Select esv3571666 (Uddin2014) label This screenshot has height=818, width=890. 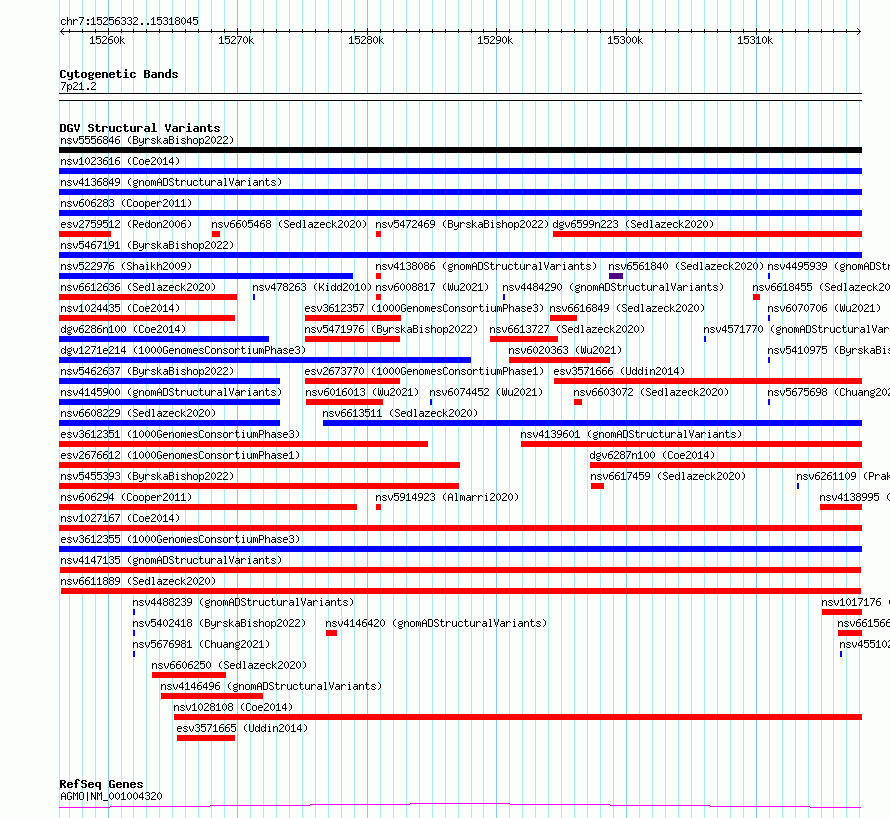619,371
